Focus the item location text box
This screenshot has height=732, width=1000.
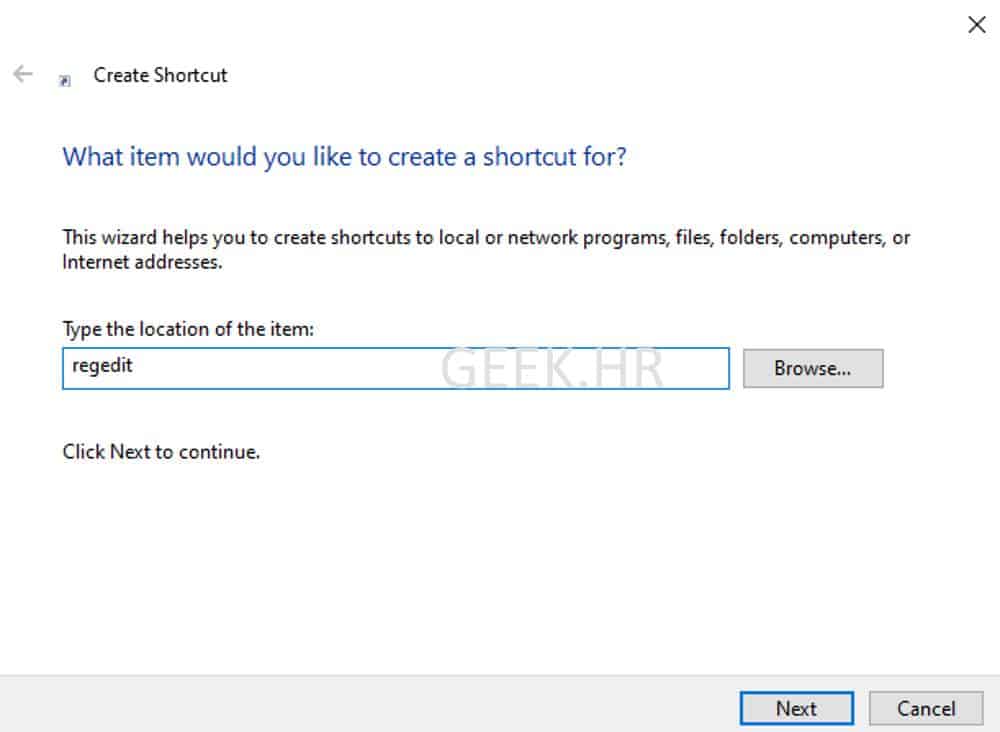[x=395, y=368]
